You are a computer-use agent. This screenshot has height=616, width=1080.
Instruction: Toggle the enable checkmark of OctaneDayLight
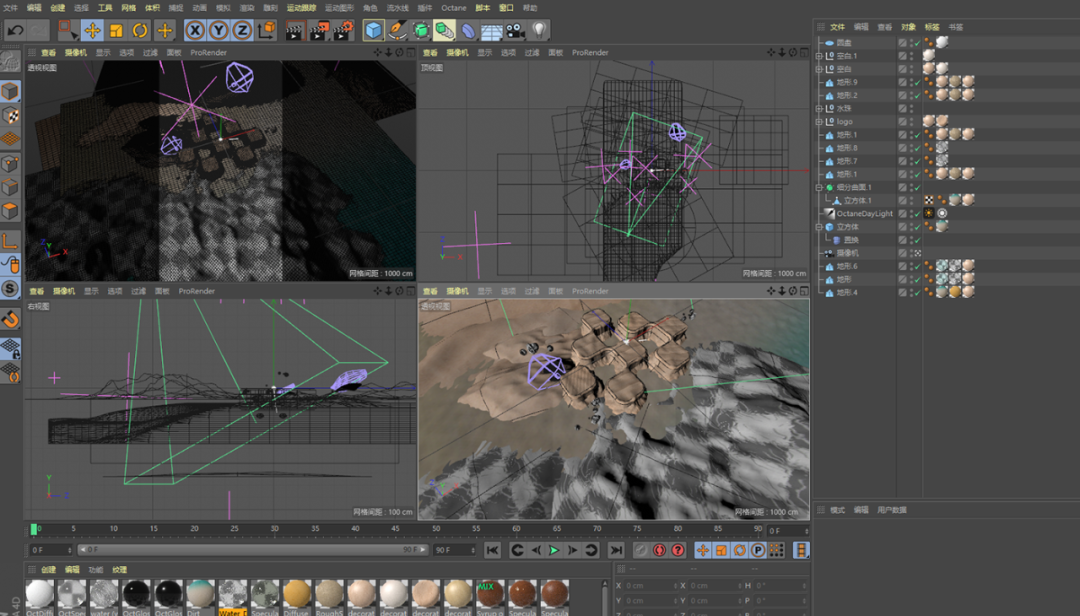click(x=917, y=214)
